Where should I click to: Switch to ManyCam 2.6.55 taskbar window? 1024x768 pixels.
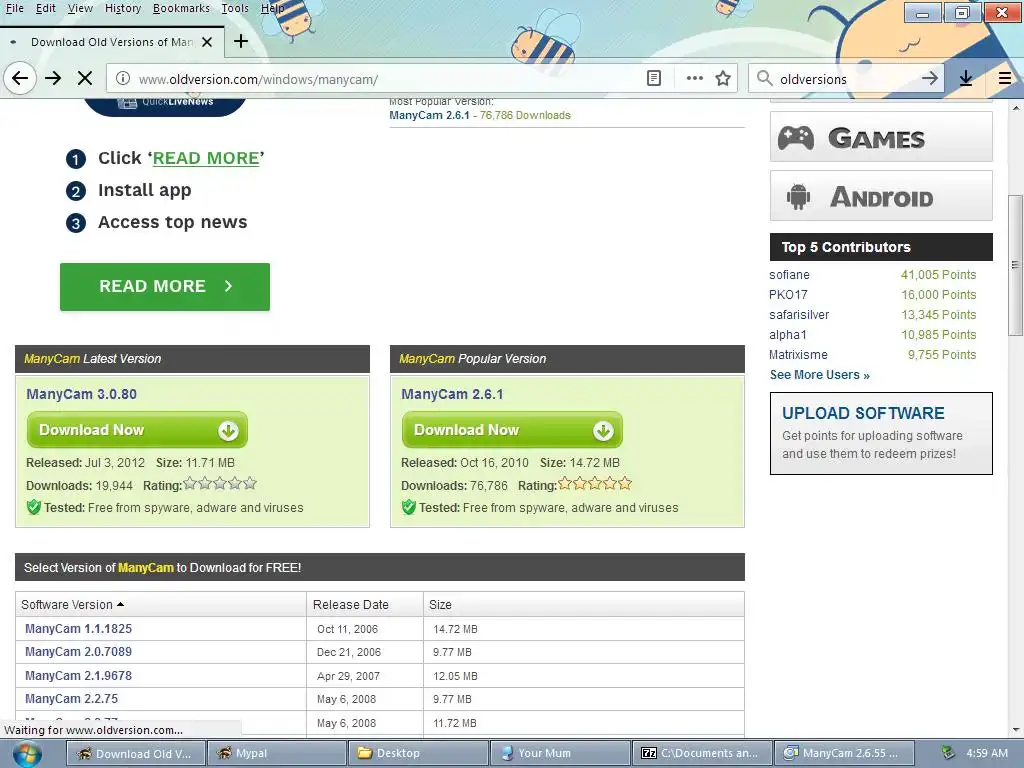point(843,753)
